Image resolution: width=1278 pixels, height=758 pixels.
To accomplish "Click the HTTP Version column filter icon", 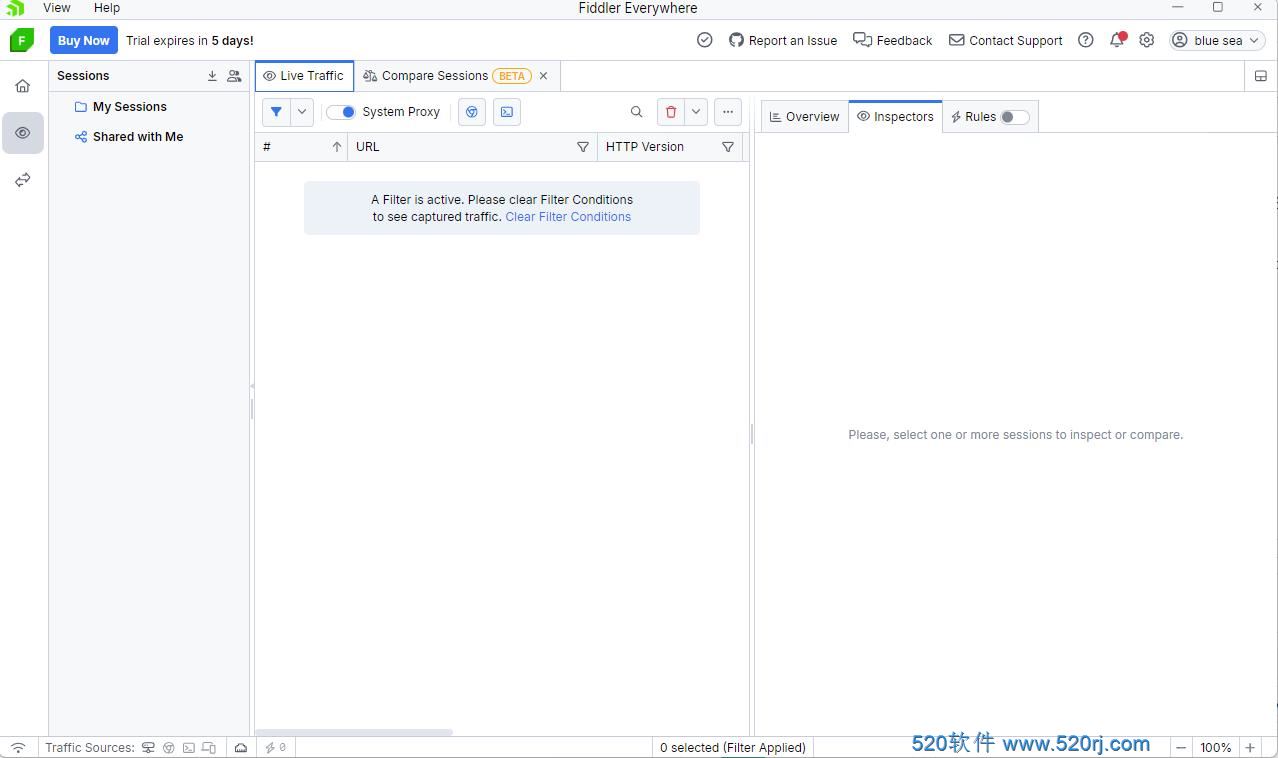I will [728, 147].
